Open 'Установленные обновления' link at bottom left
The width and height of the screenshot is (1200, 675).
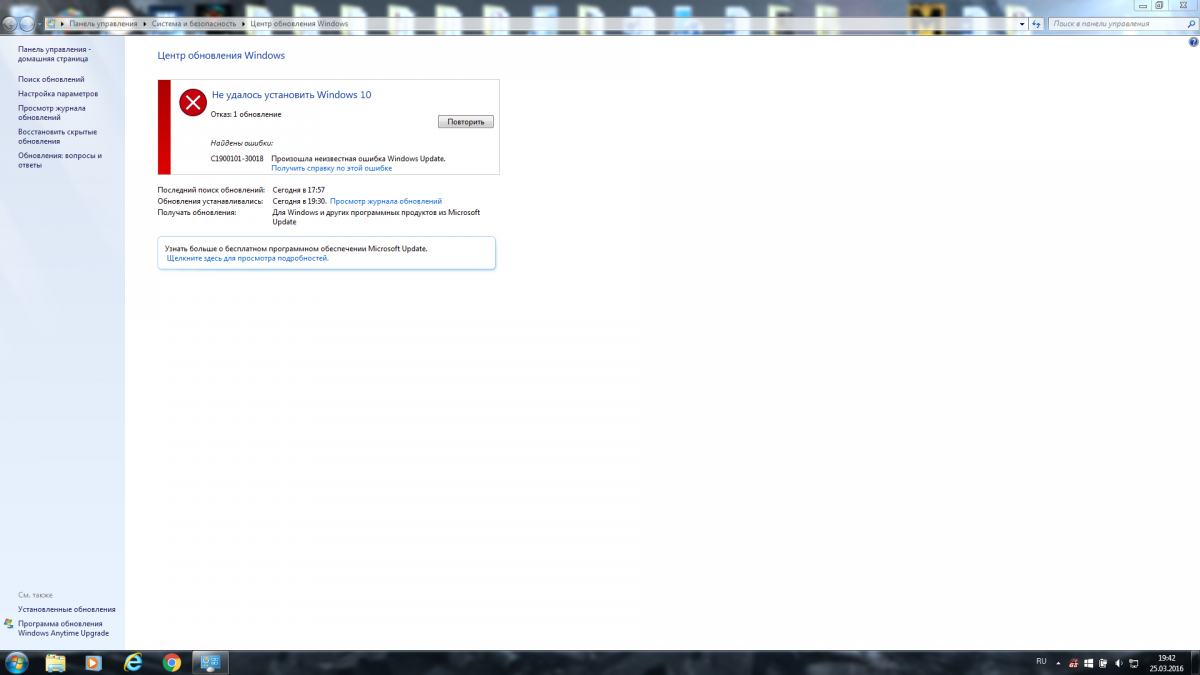[66, 609]
